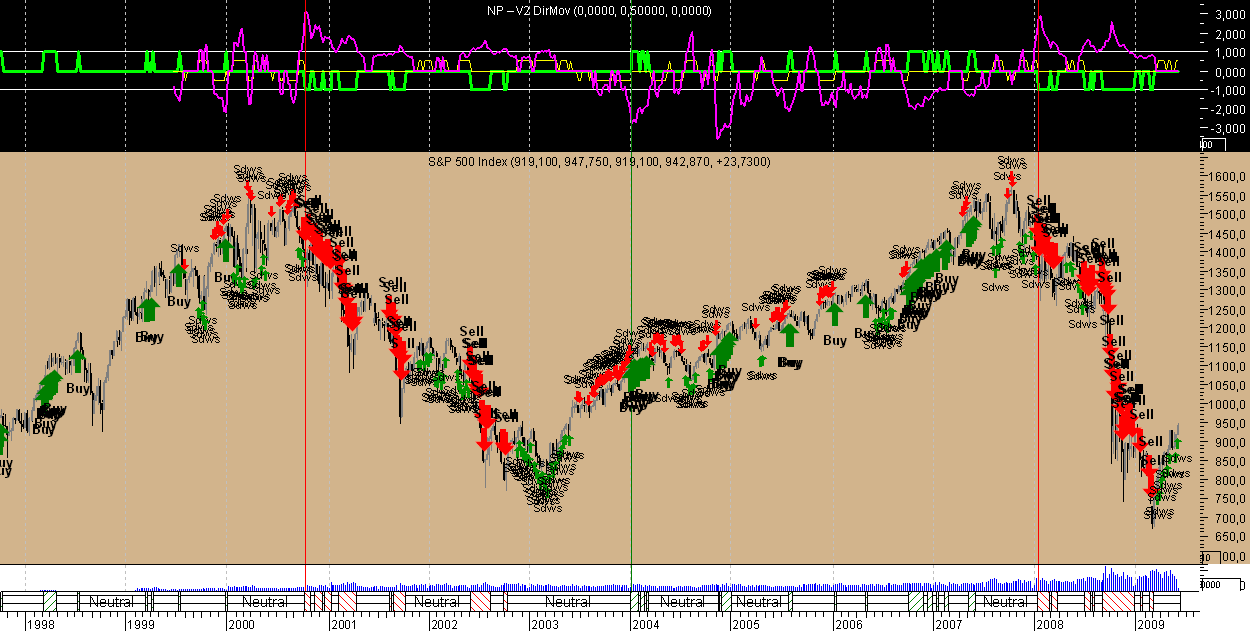Click the green Buy arrow in mid 1999
Viewport: 1250px width, 631px height.
coord(178,274)
